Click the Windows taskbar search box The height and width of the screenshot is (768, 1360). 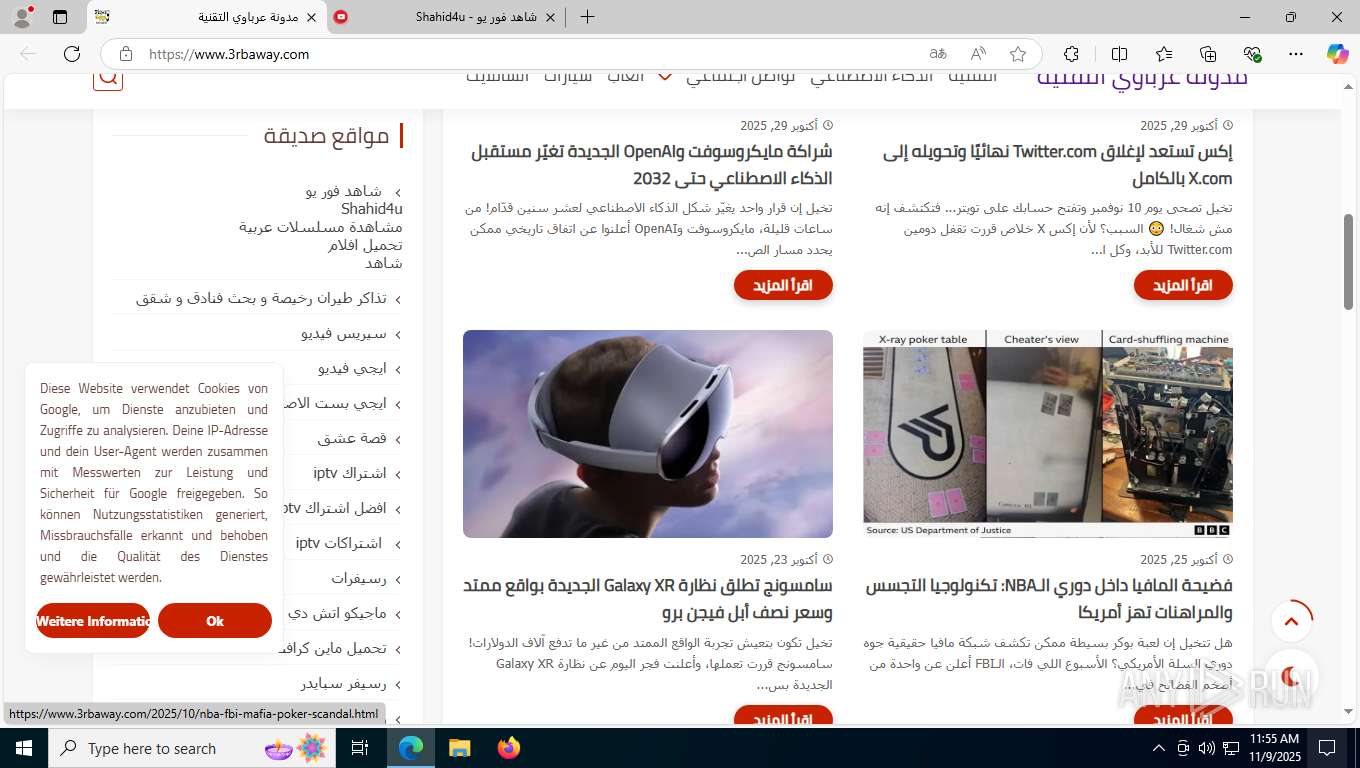pyautogui.click(x=190, y=748)
